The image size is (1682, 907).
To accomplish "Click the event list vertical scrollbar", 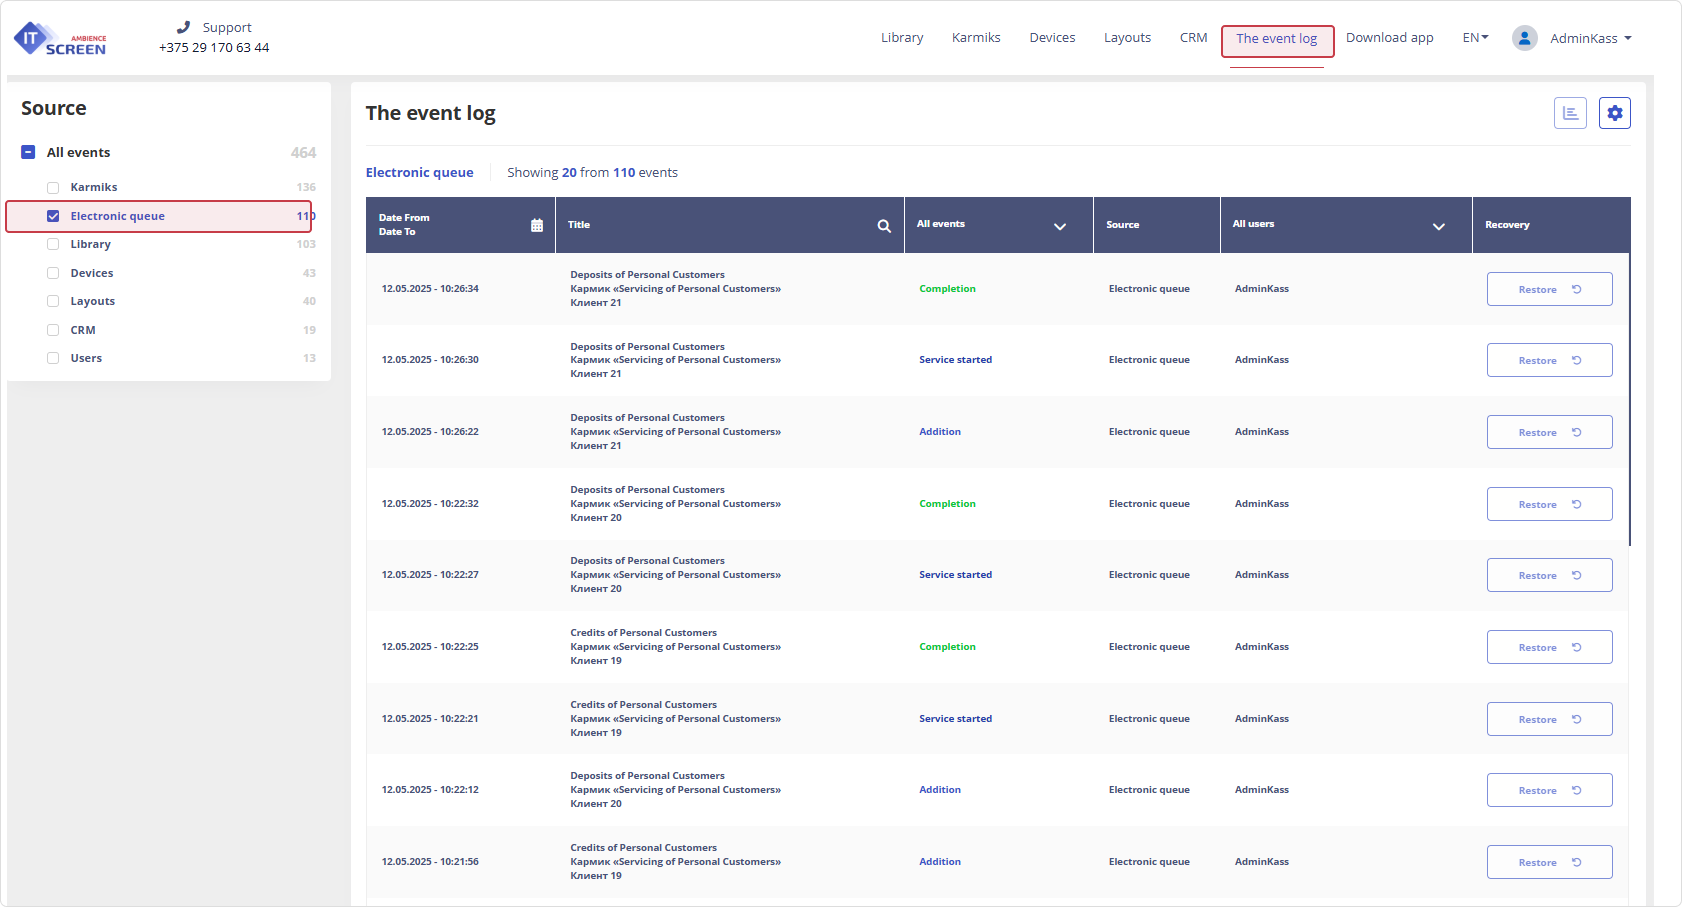I will [x=1630, y=400].
